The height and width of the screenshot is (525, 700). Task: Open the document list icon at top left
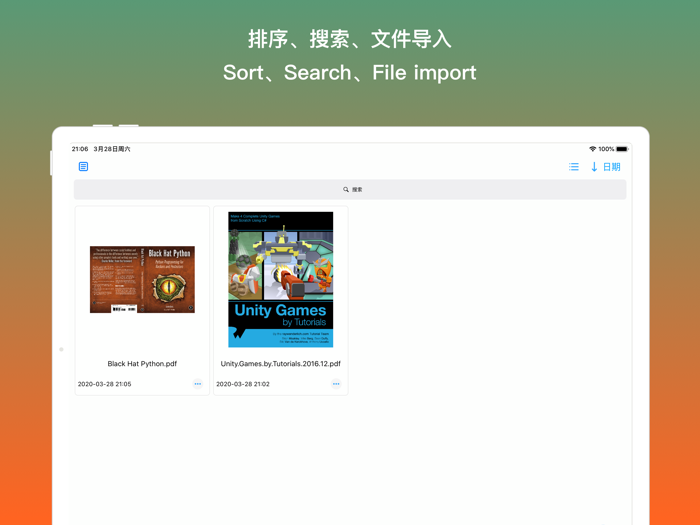click(83, 167)
